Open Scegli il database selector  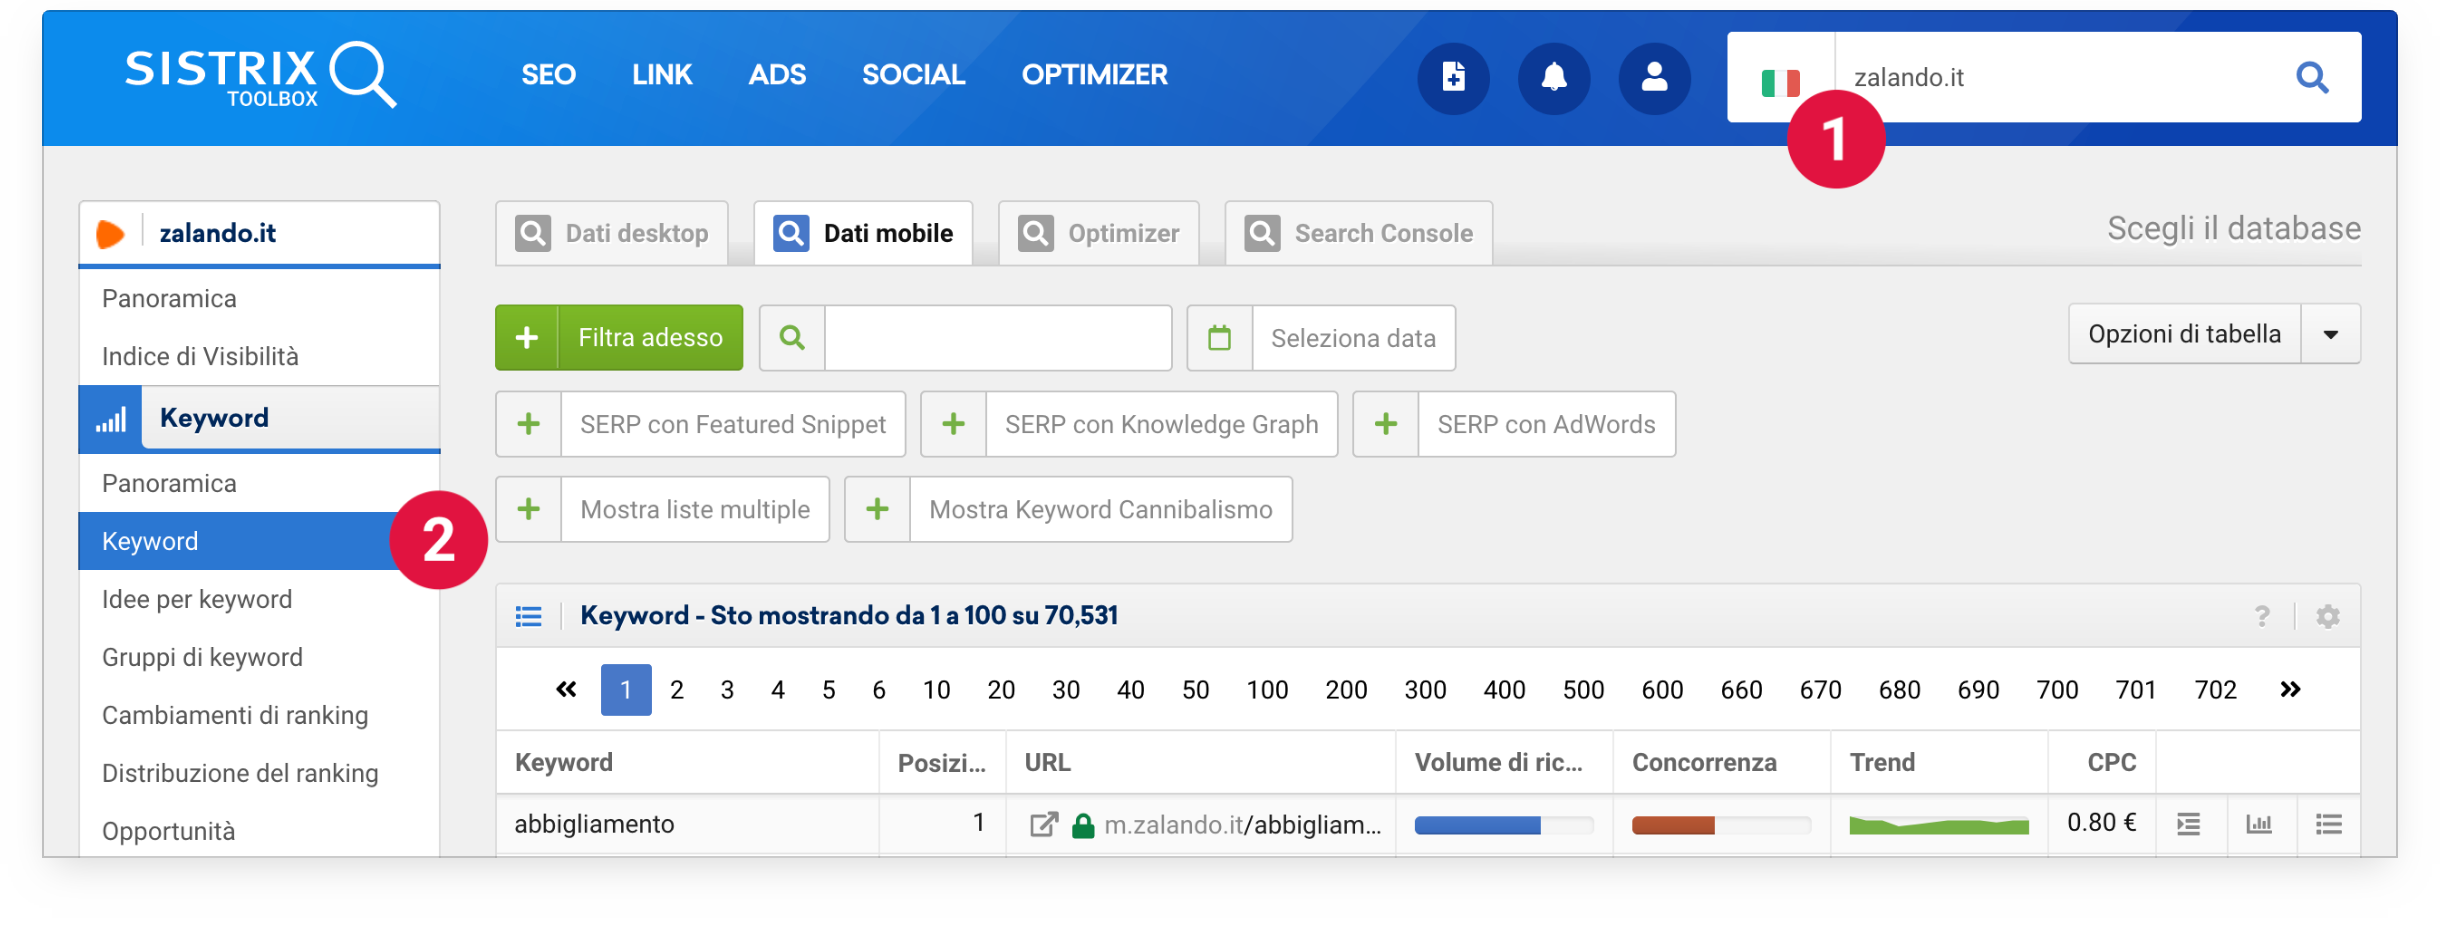(x=2234, y=229)
